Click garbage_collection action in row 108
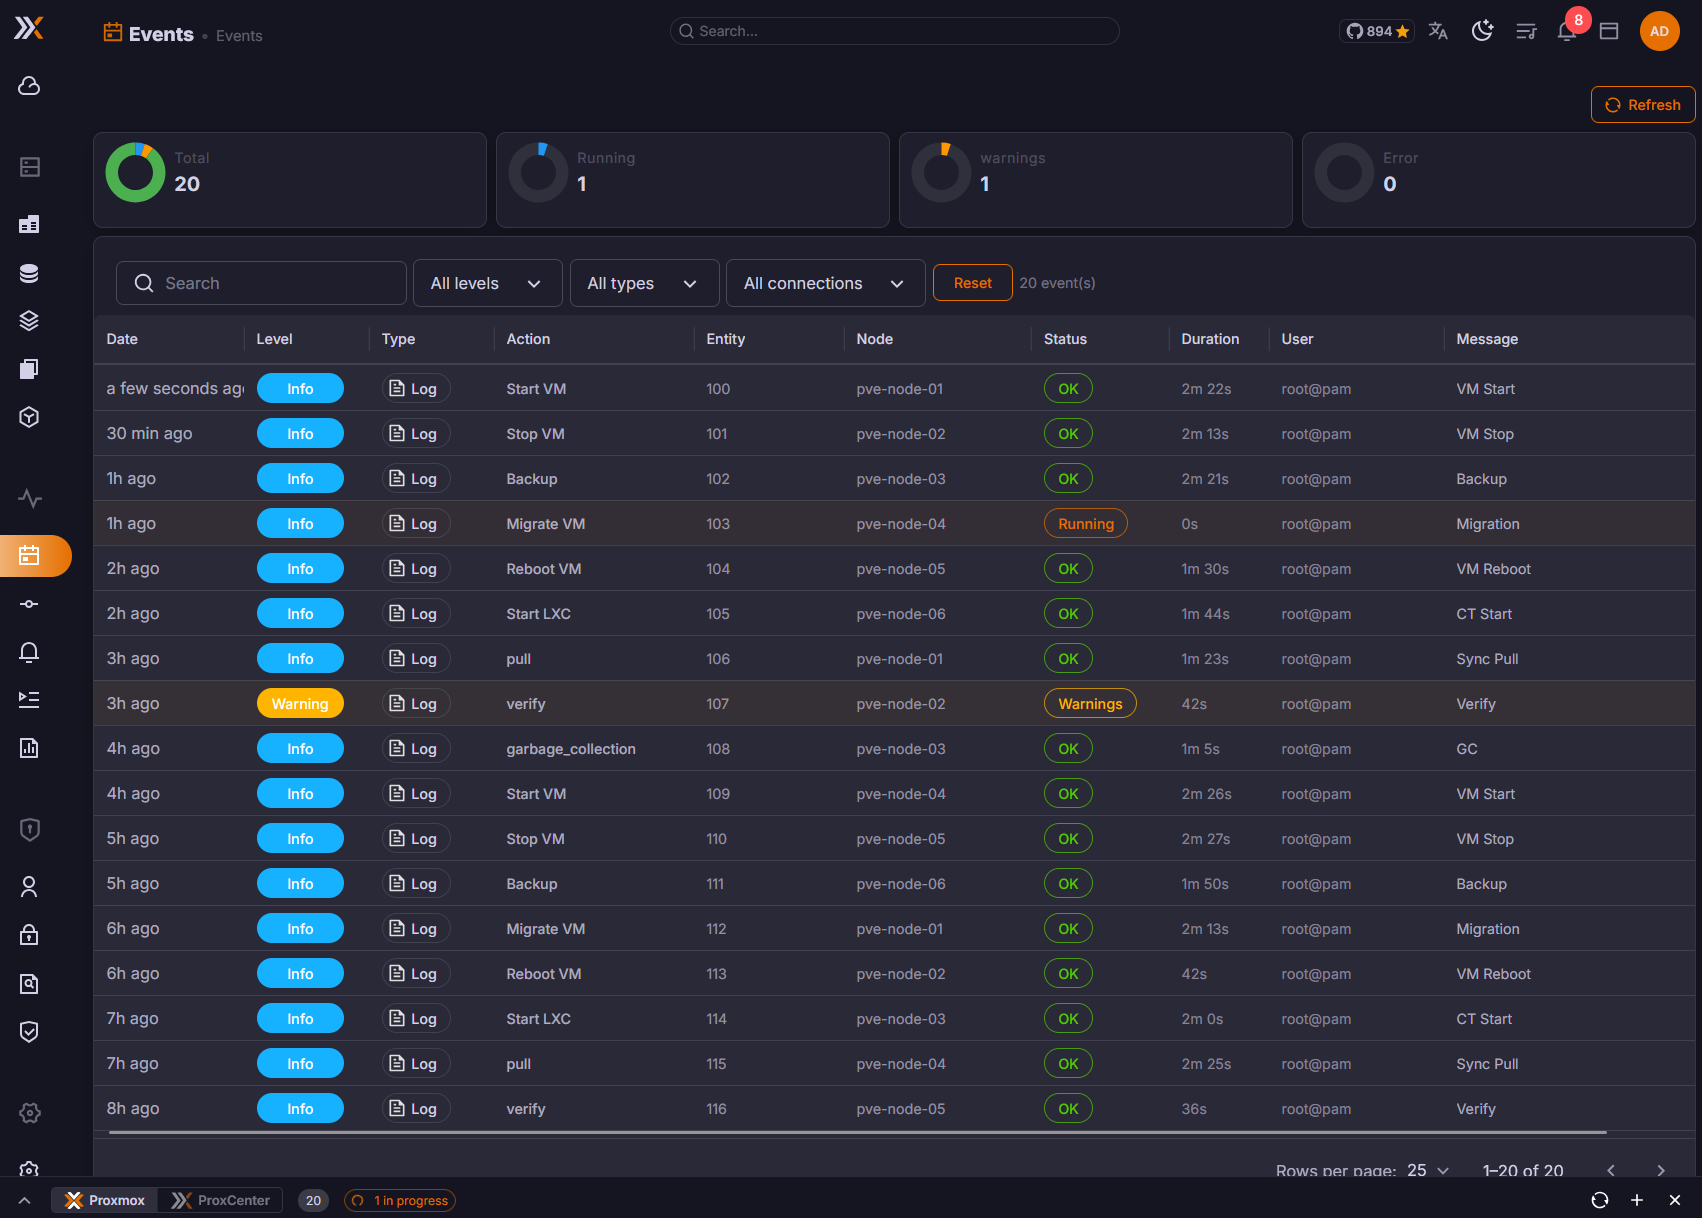Screen dimensions: 1702x1218 tap(571, 748)
